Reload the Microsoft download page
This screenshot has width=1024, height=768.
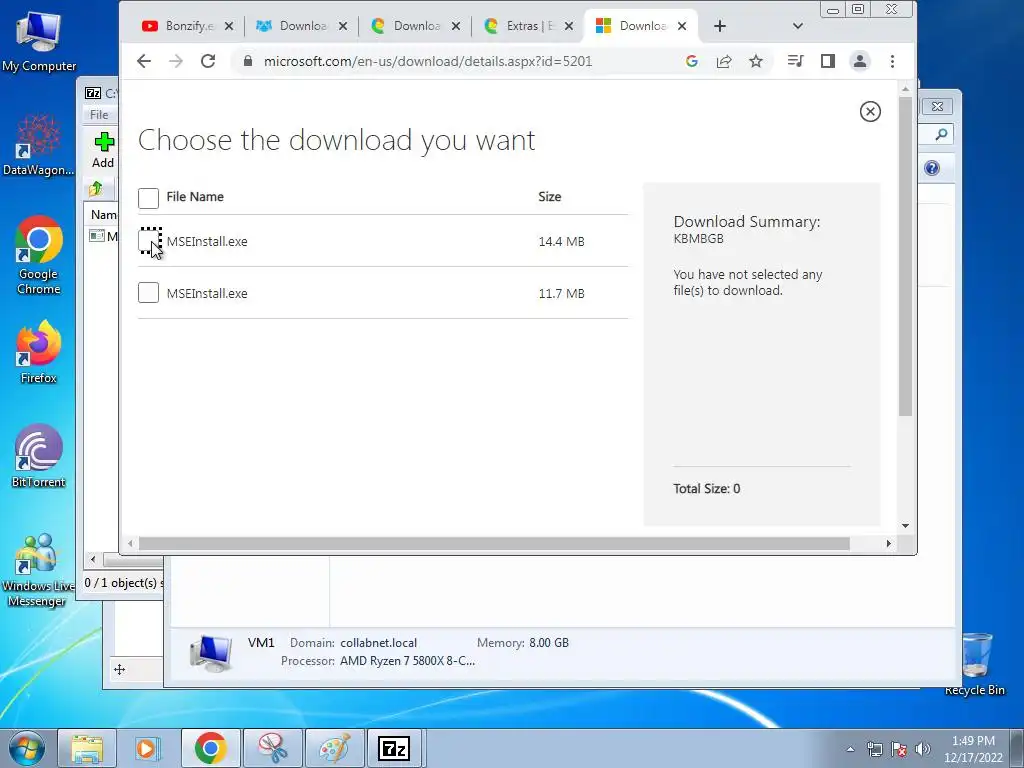pos(208,61)
